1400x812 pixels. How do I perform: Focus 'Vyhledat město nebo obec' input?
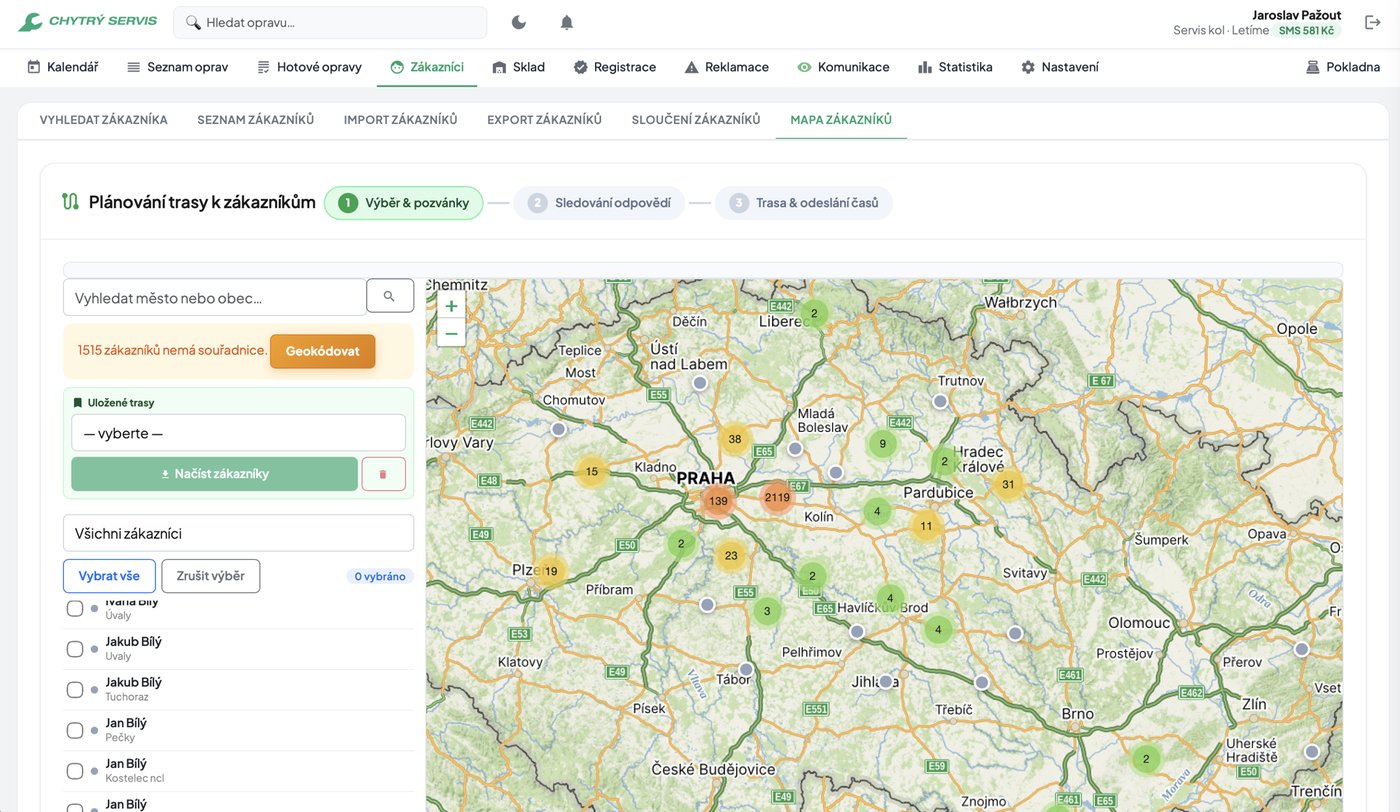214,297
